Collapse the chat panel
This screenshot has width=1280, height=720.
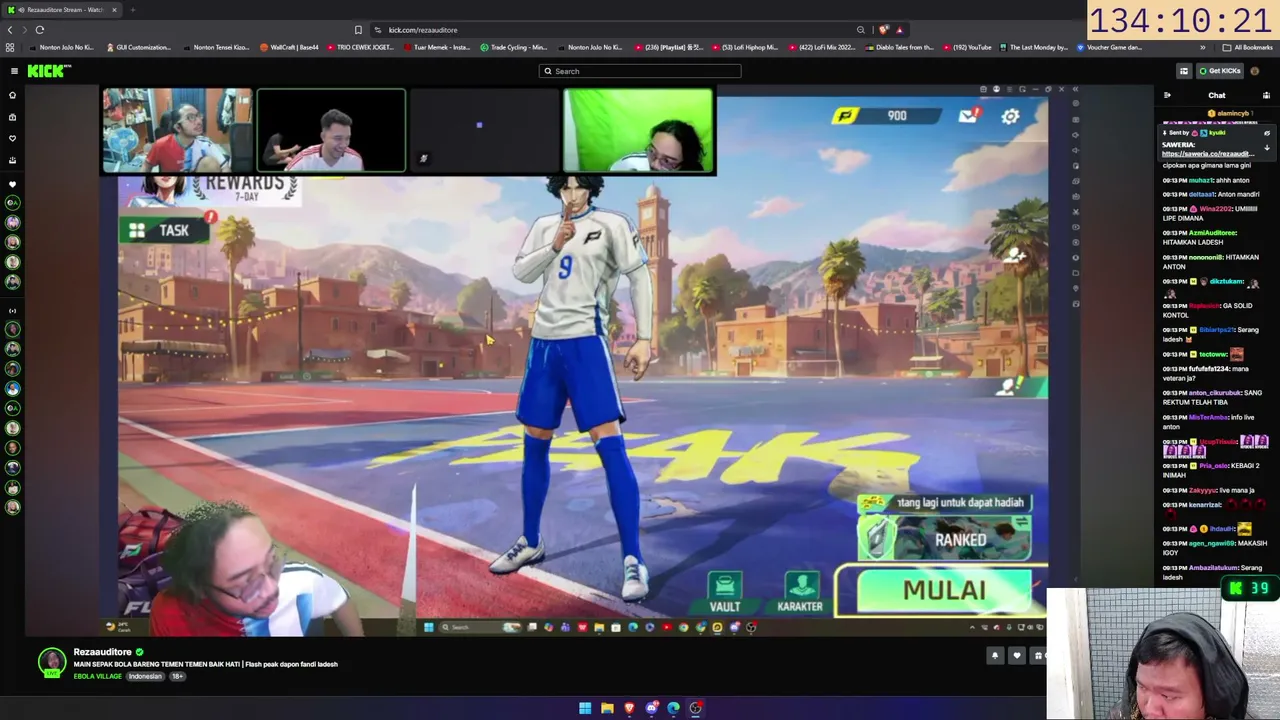tap(1167, 95)
